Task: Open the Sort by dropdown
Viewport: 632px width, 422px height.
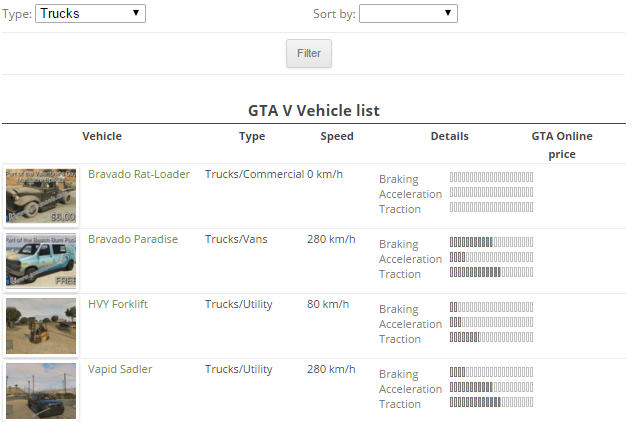Action: pyautogui.click(x=408, y=13)
